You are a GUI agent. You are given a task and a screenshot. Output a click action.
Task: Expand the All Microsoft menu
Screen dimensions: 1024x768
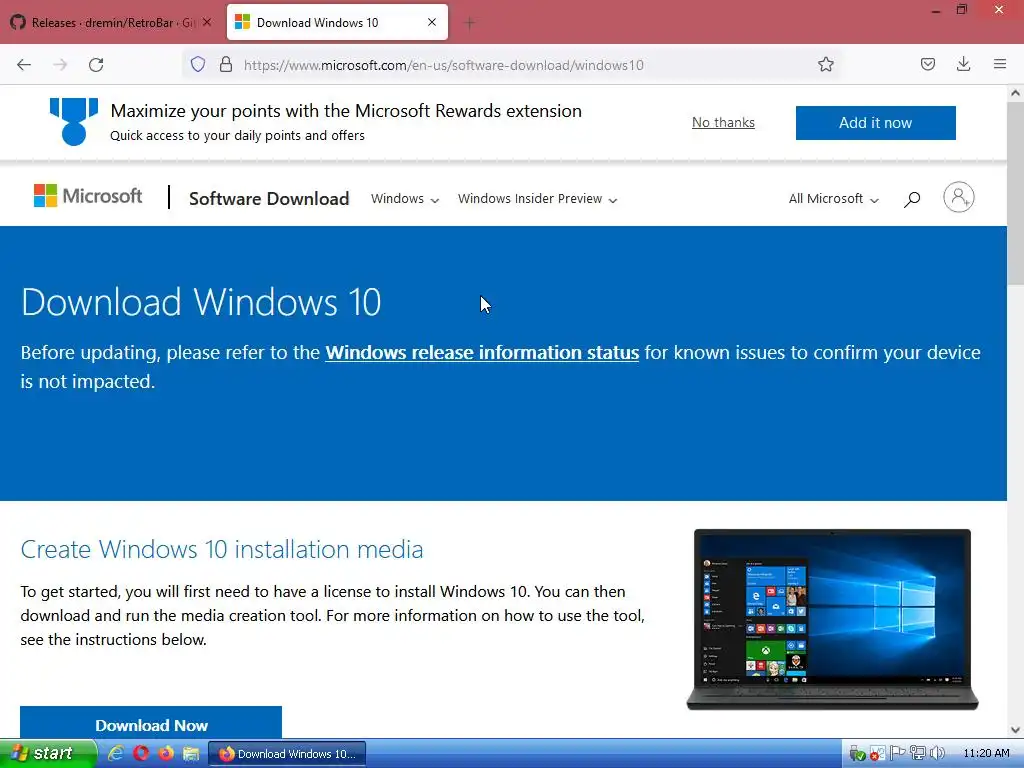[833, 199]
